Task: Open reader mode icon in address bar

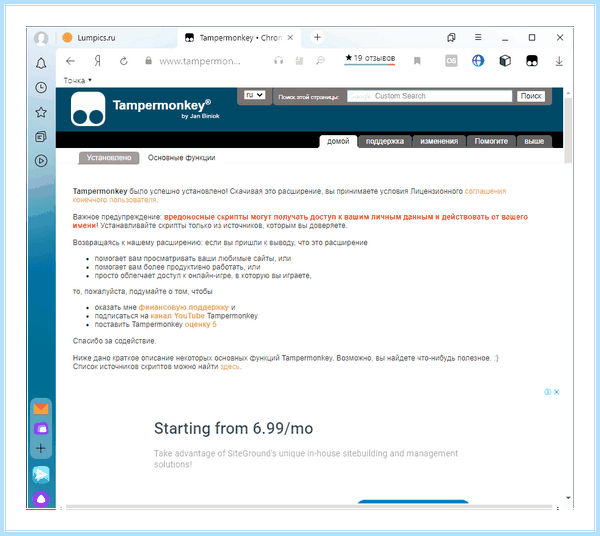Action: (x=299, y=60)
